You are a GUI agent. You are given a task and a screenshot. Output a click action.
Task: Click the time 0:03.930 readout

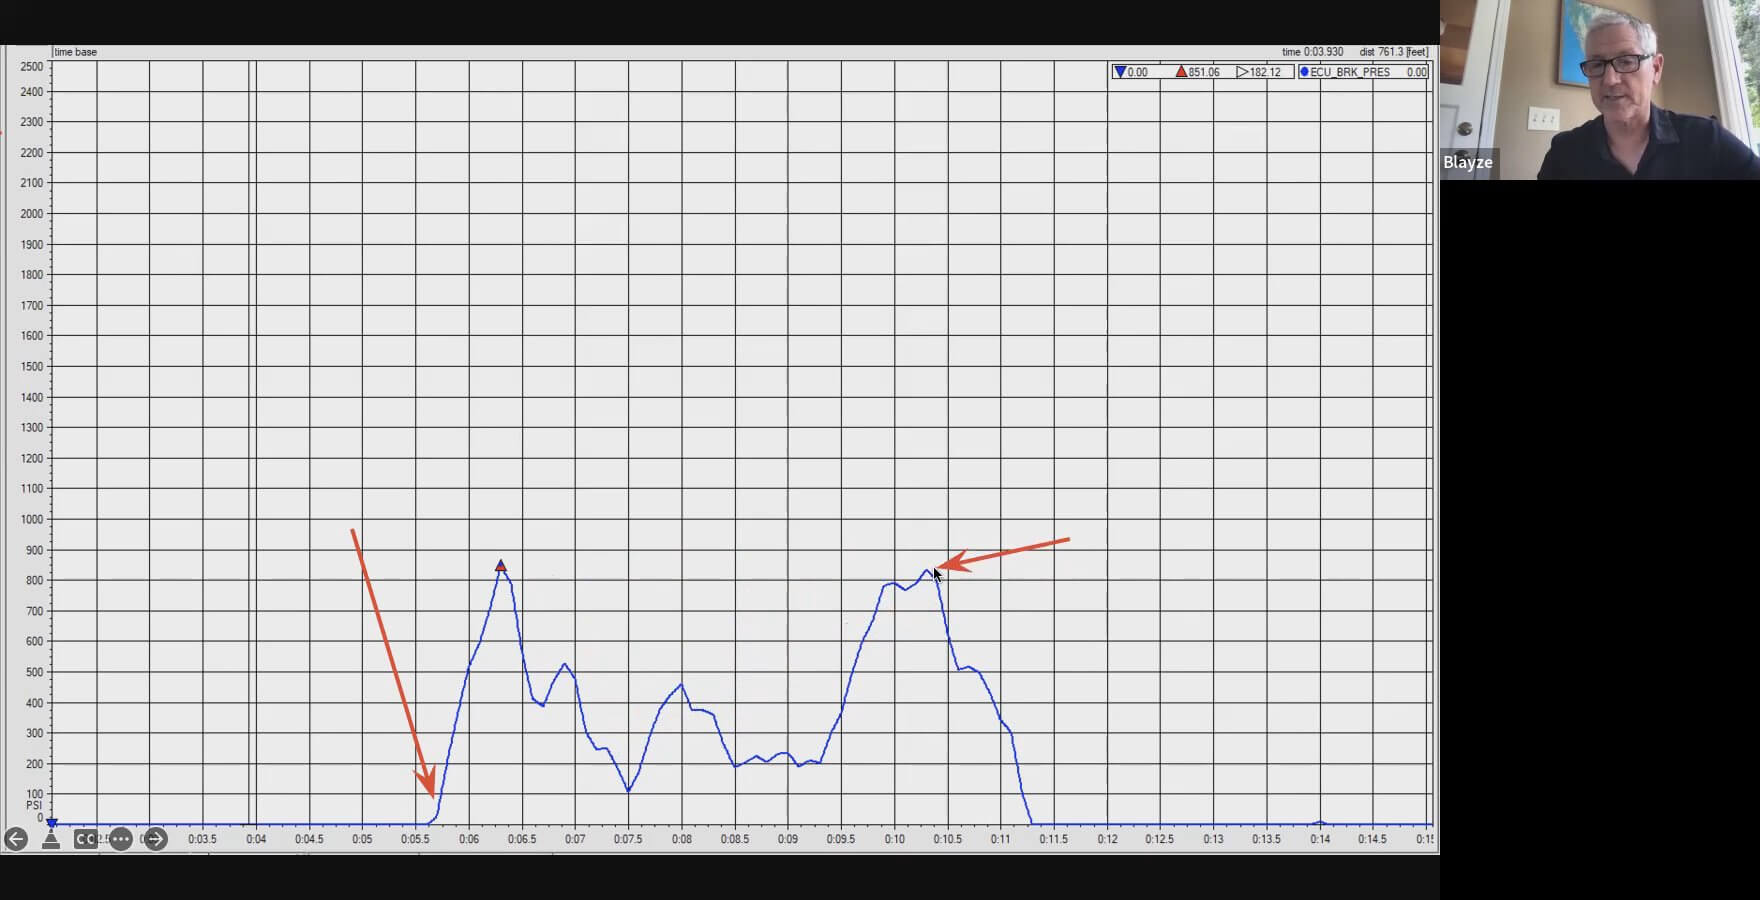(x=1312, y=52)
